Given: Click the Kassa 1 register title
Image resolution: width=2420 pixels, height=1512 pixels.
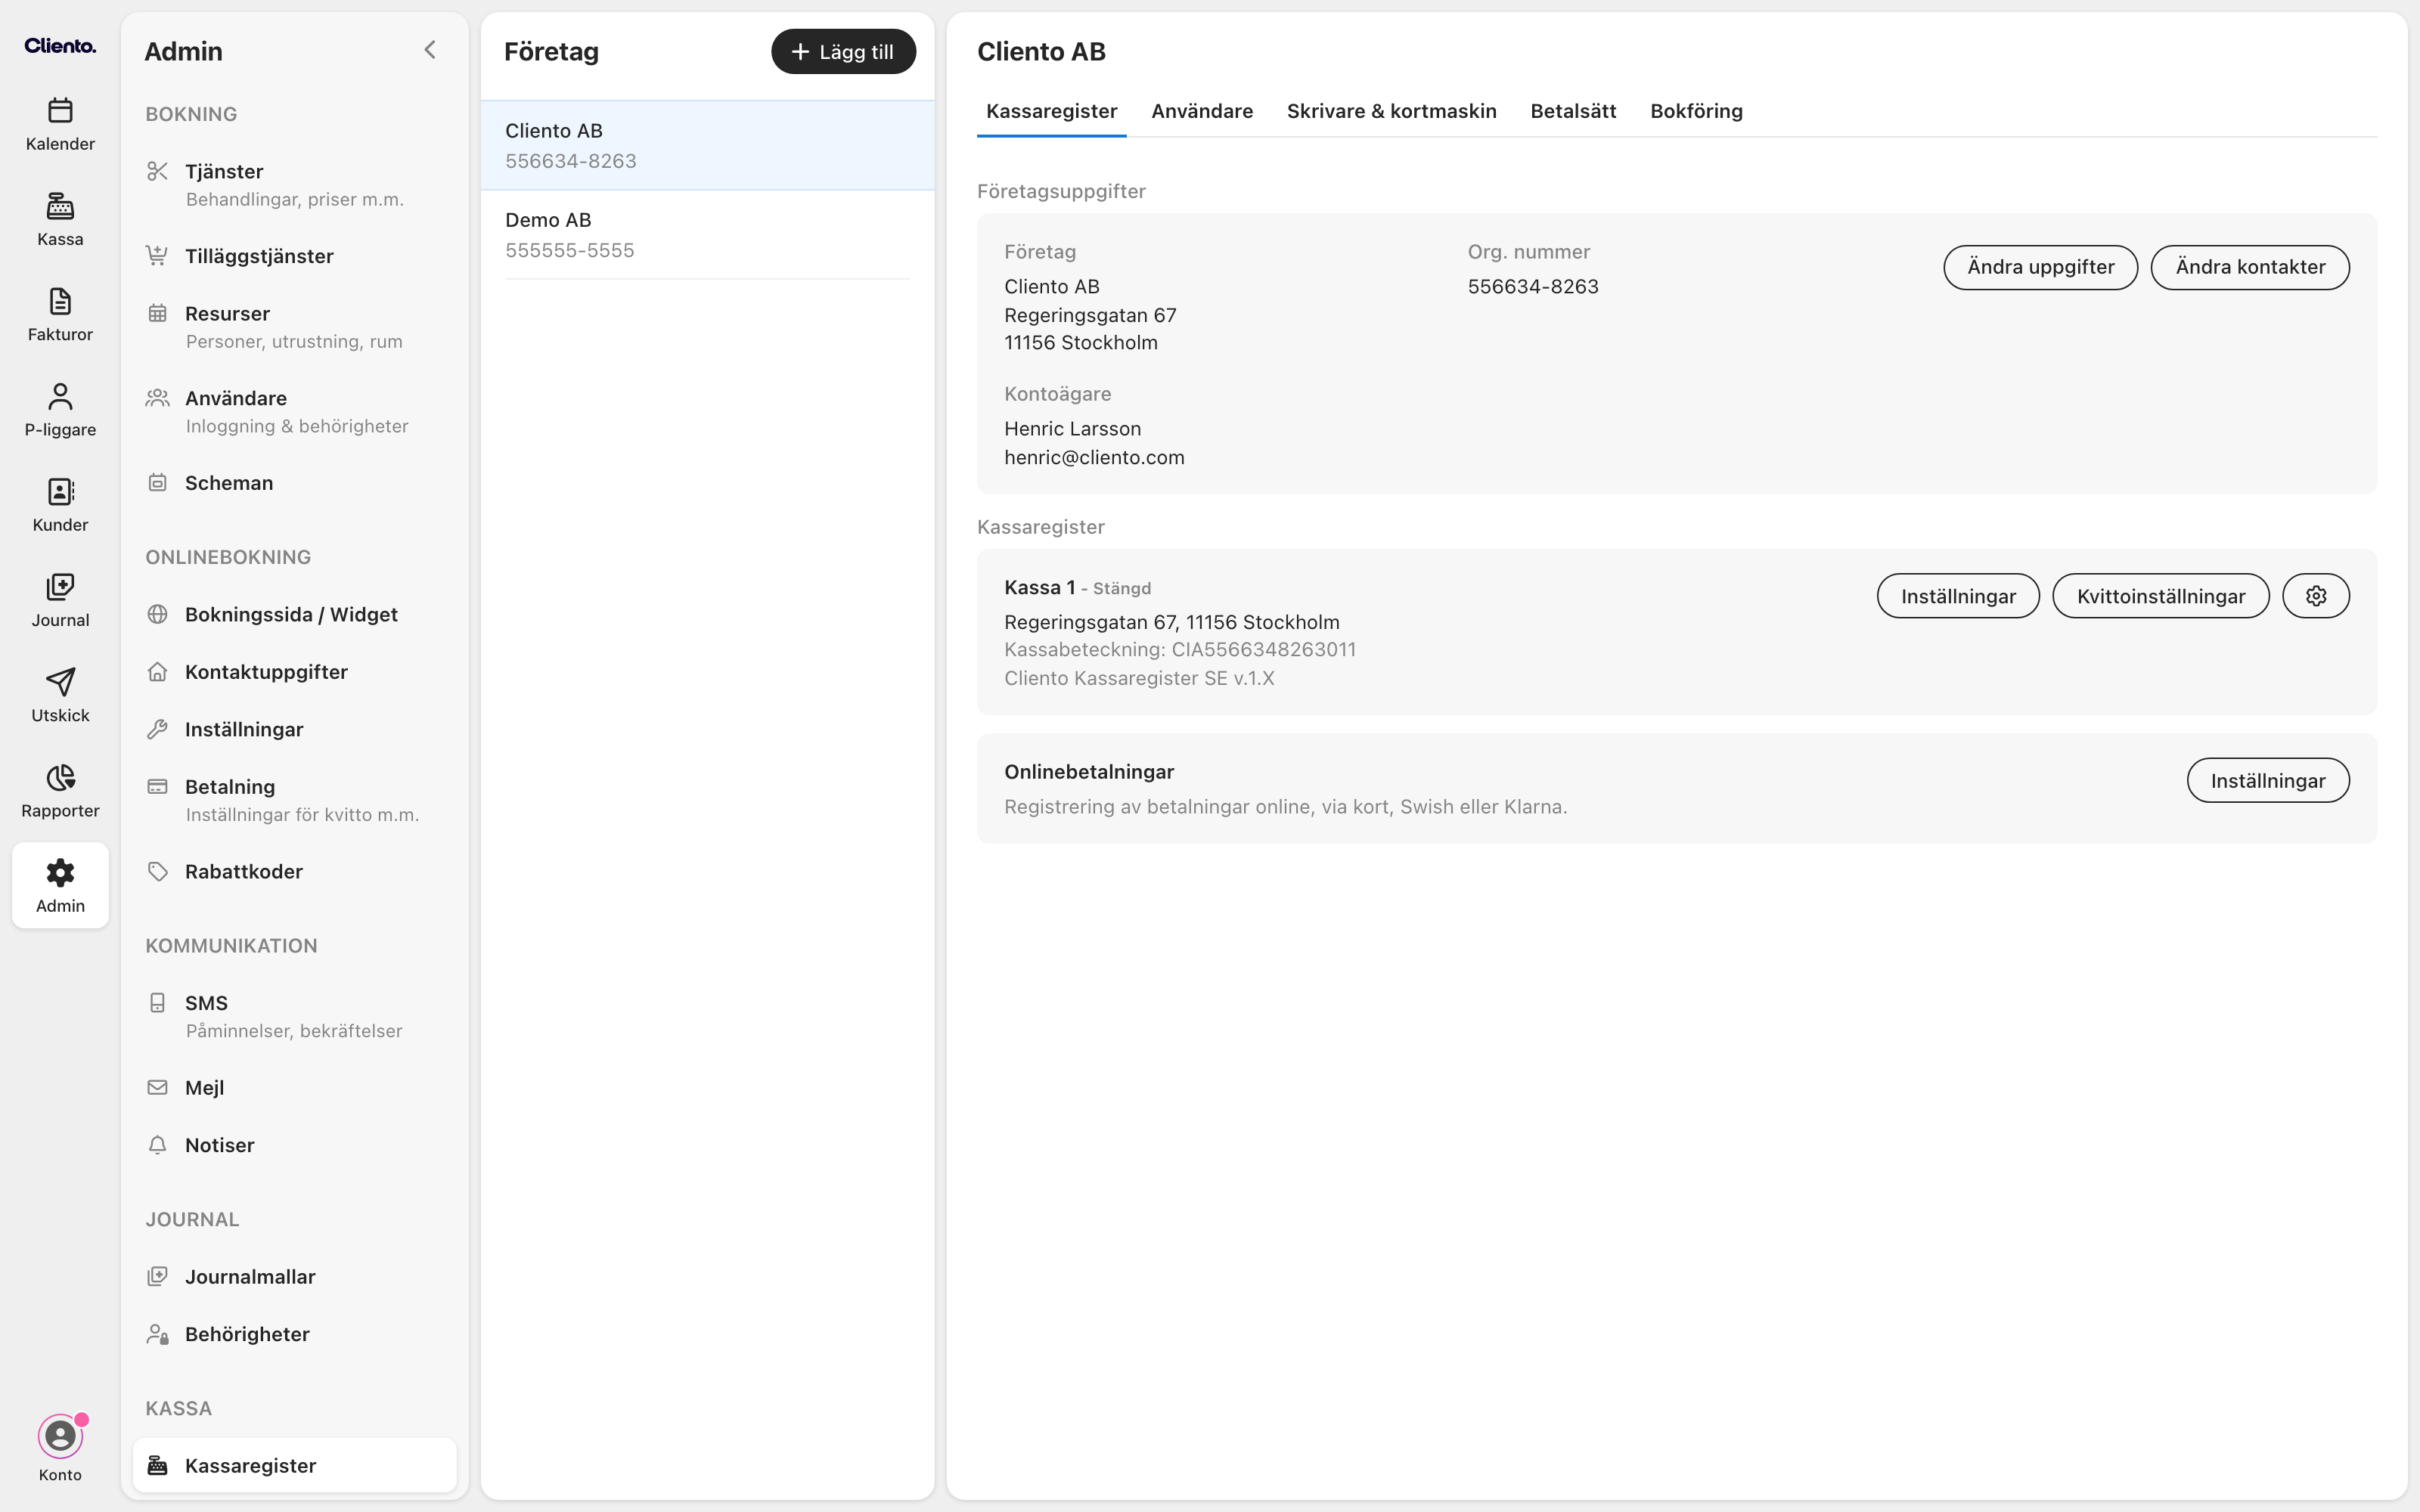Looking at the screenshot, I should 1039,587.
